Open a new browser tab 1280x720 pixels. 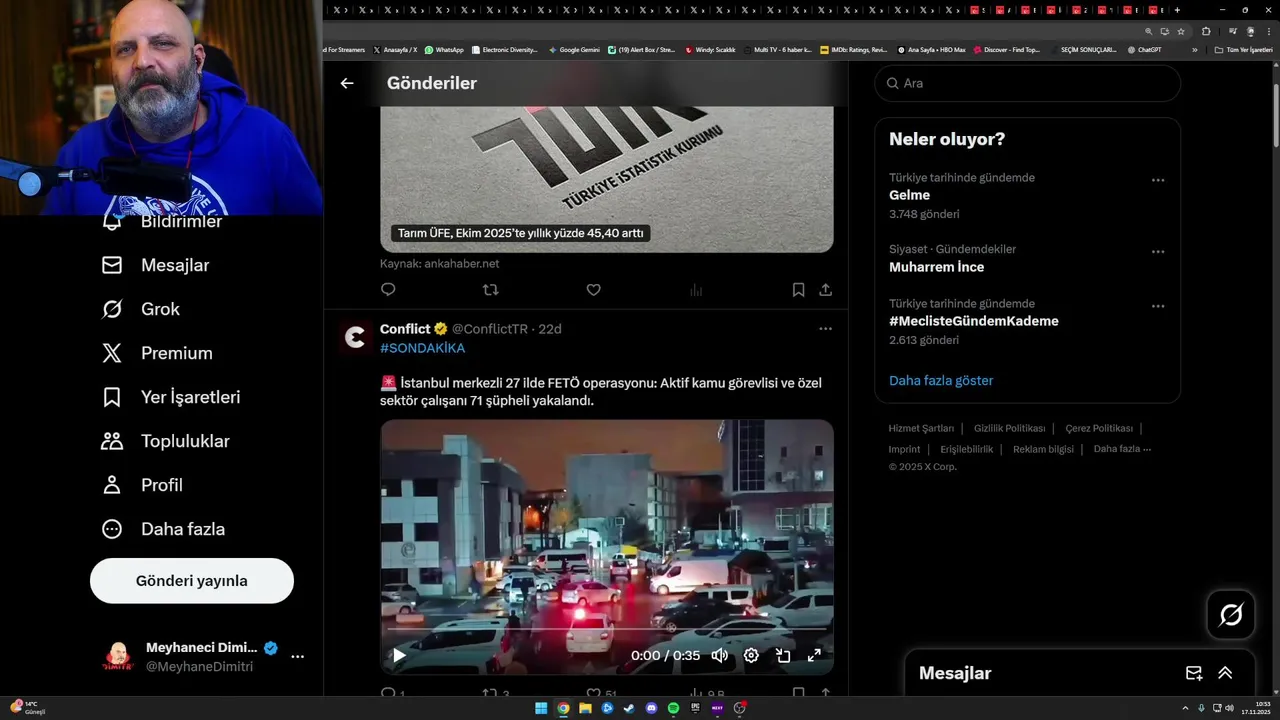point(1177,10)
